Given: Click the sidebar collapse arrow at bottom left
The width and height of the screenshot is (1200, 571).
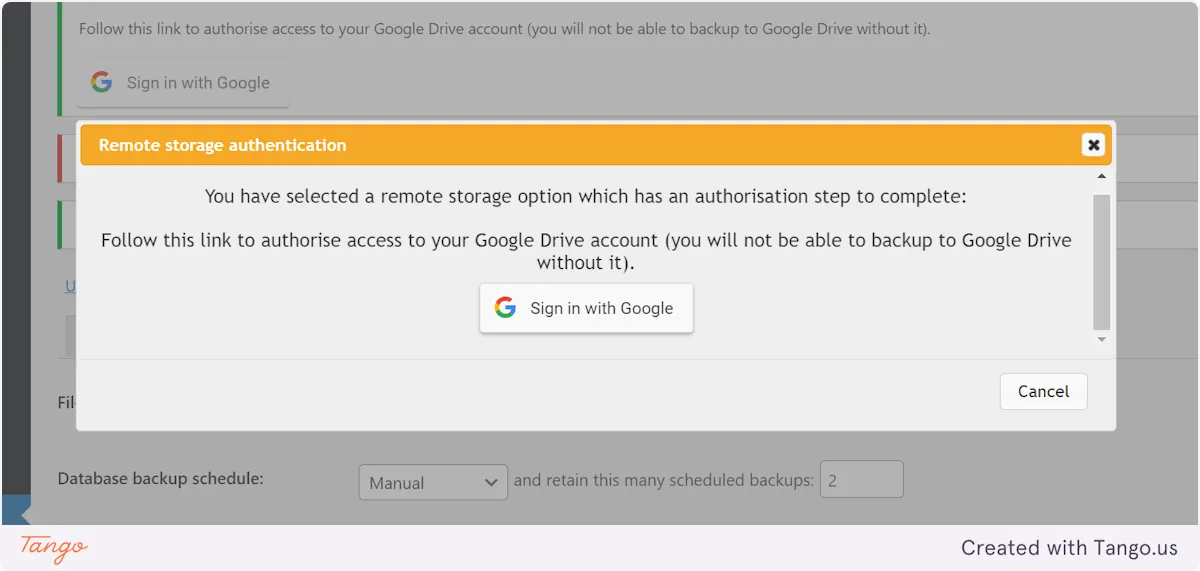Looking at the screenshot, I should 17,510.
